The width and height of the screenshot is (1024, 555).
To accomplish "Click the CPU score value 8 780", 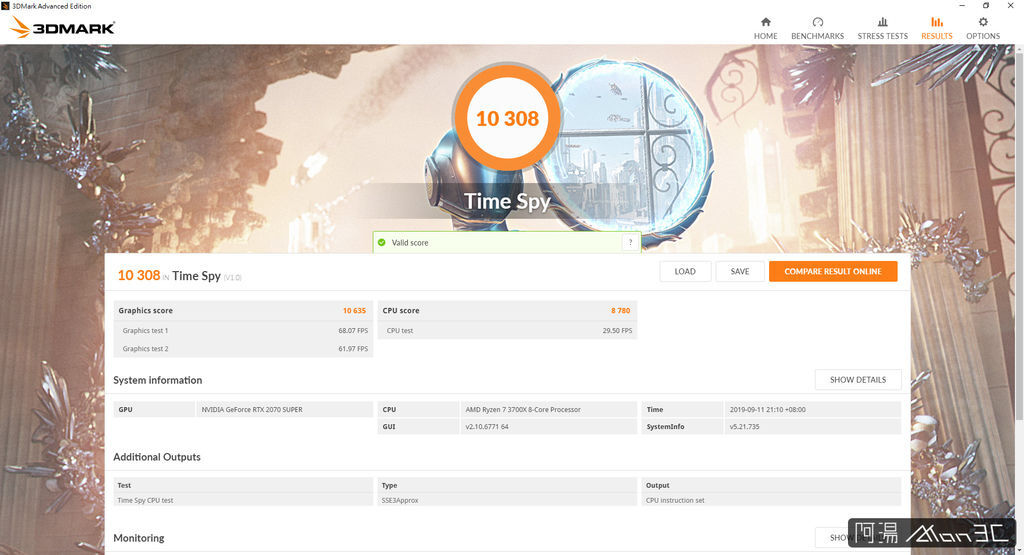I will [620, 311].
